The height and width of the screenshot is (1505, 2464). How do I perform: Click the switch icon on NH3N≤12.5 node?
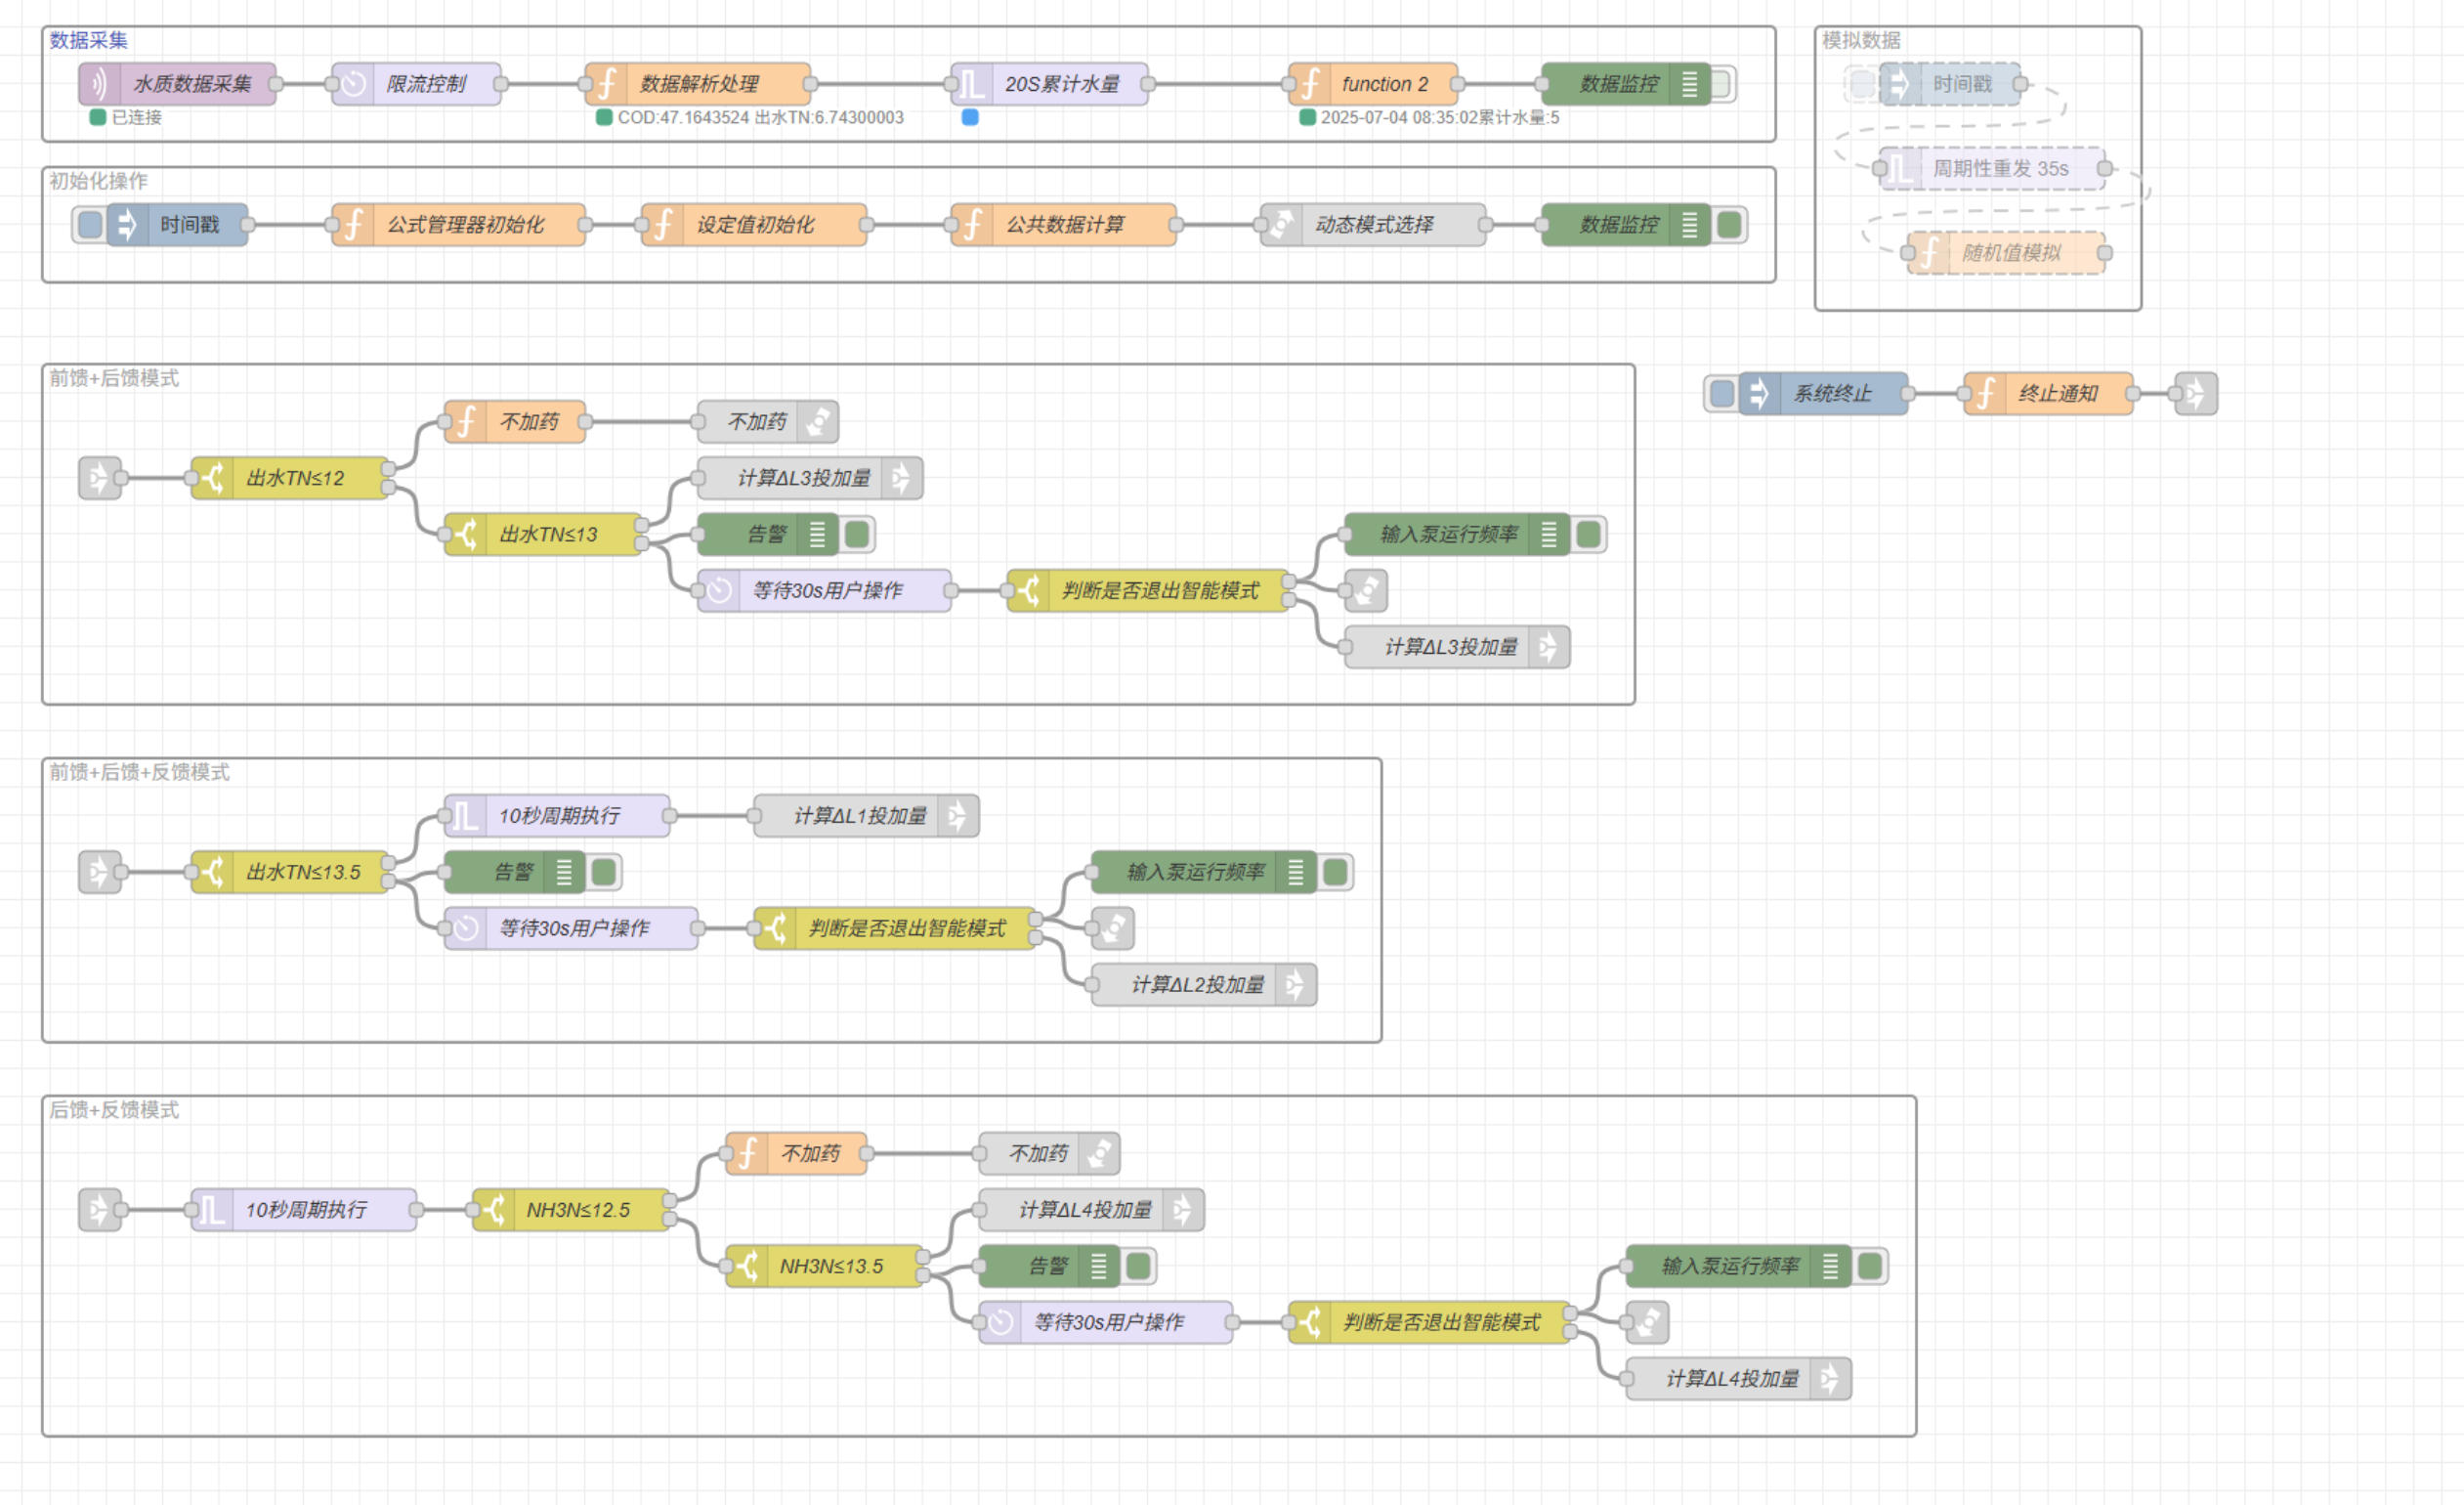tap(494, 1210)
